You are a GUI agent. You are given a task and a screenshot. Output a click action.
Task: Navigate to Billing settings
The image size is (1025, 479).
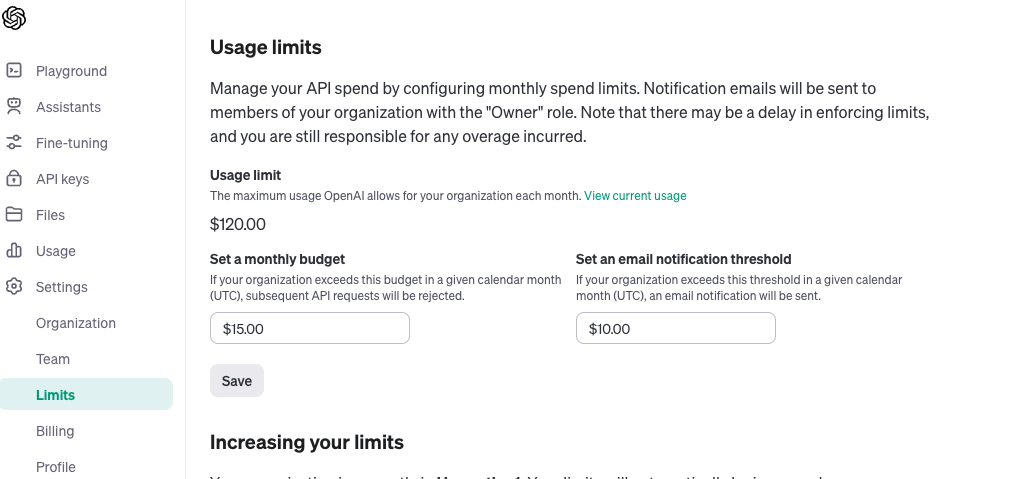[55, 431]
